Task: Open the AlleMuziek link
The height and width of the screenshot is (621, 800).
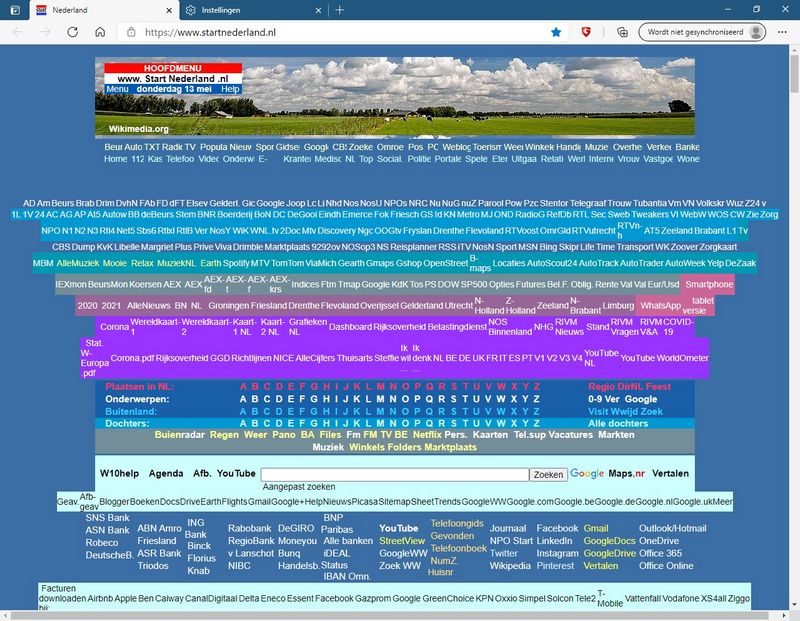Action: point(78,263)
